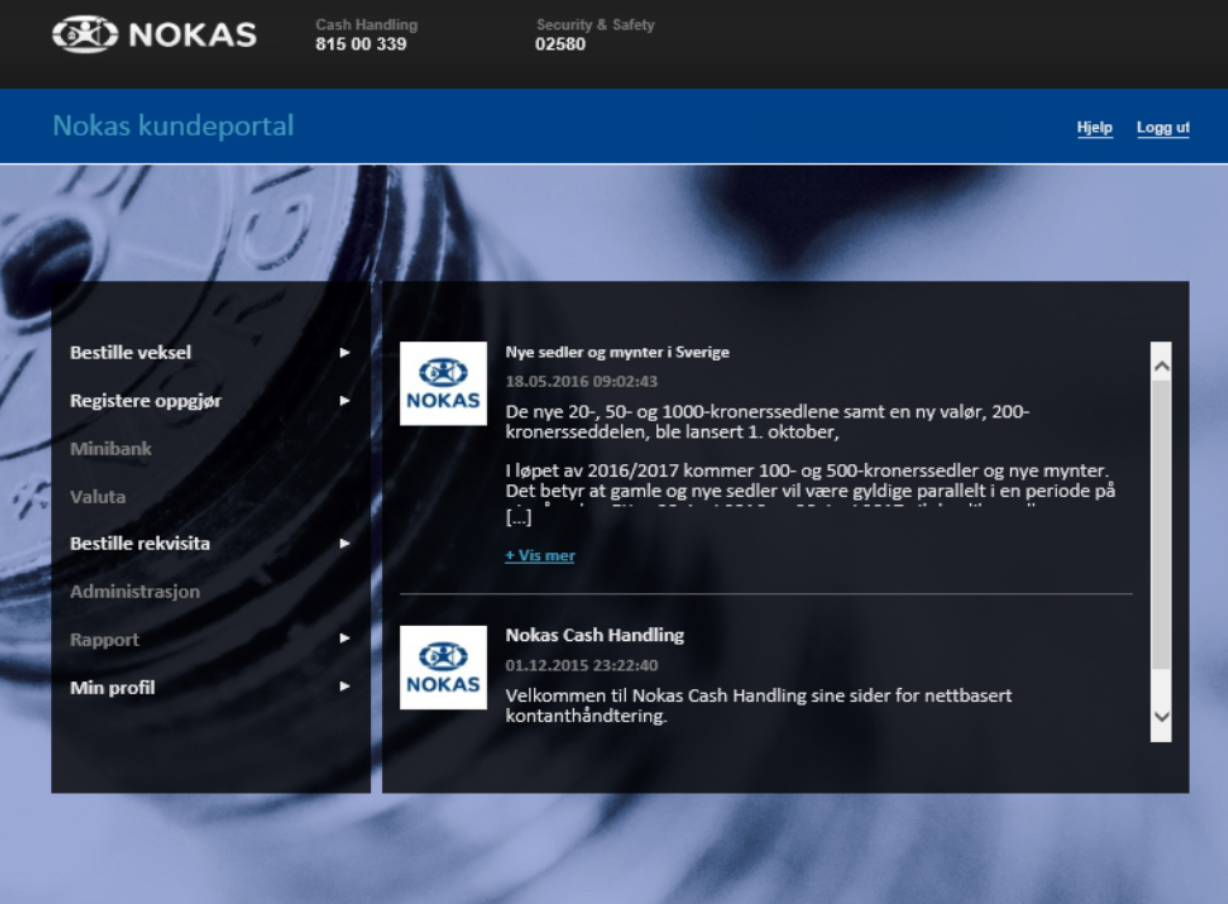The image size is (1228, 904).
Task: Open the Rapport menu item
Action: (105, 640)
